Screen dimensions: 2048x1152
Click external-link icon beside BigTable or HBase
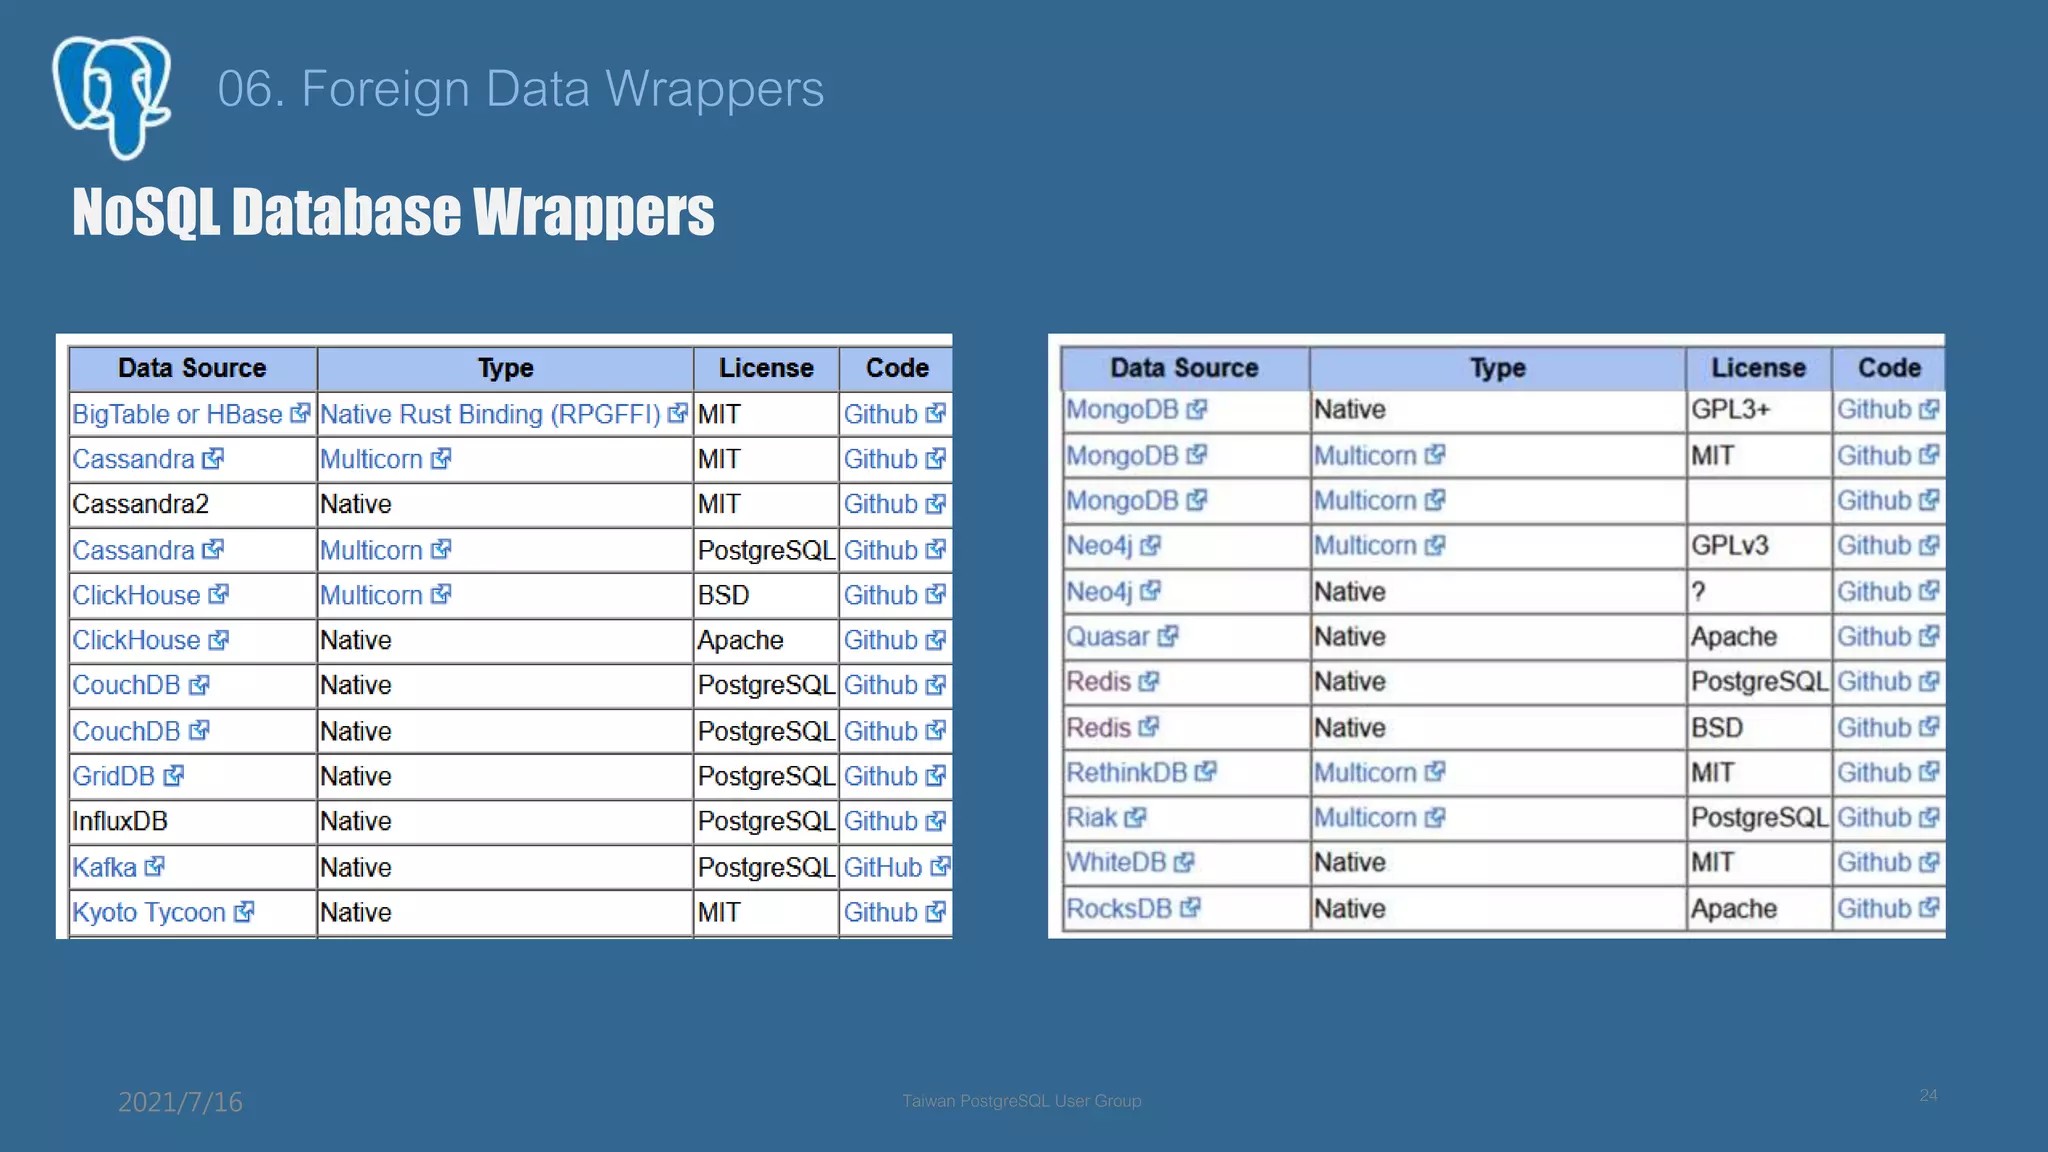300,413
